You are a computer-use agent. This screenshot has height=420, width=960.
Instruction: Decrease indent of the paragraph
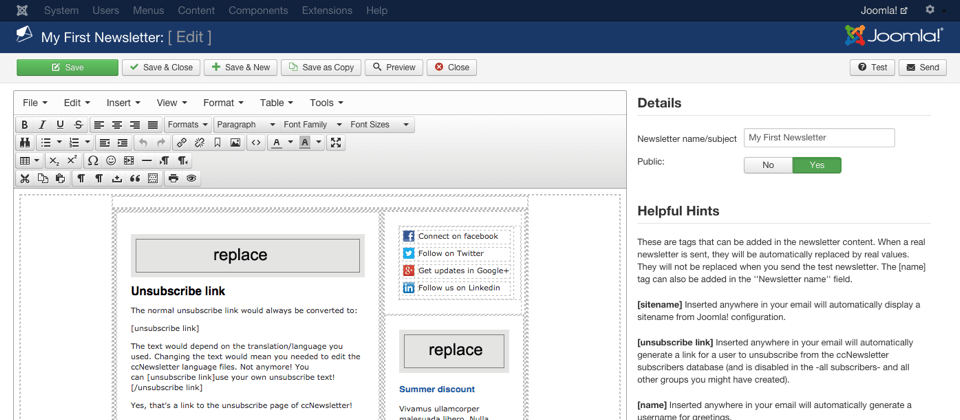pos(105,143)
